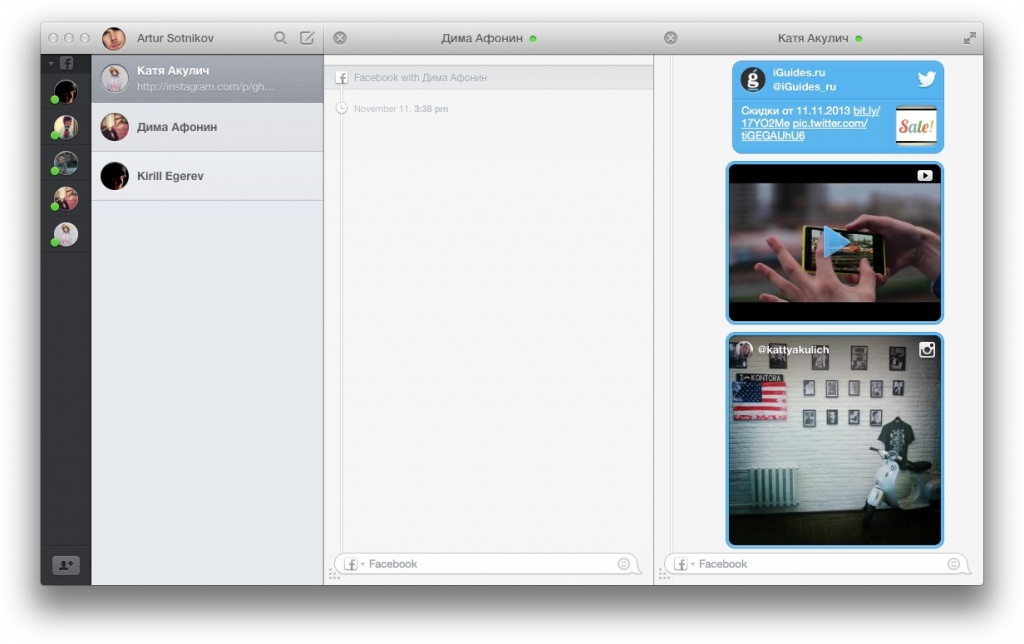Select the Kirill Egerev conversation
The image size is (1024, 644).
tap(207, 176)
